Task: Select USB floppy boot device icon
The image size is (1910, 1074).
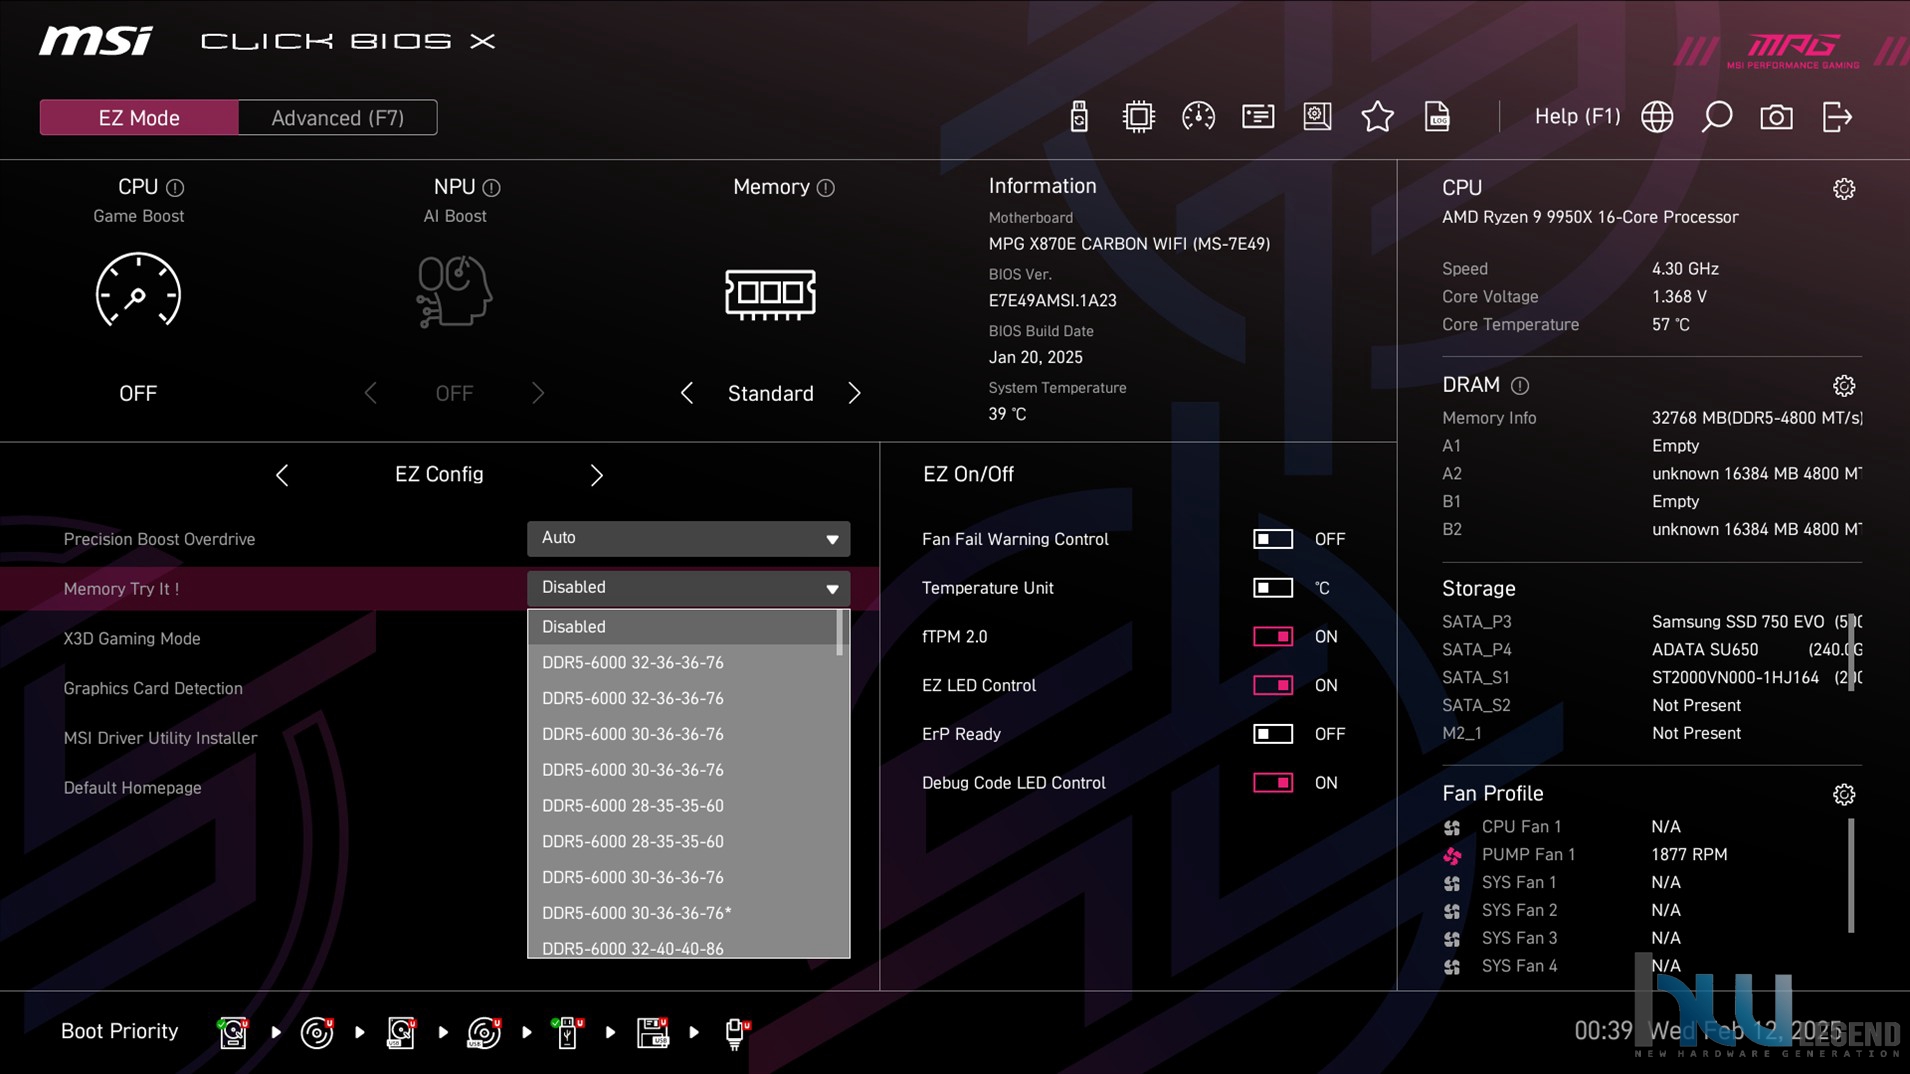Action: (652, 1032)
